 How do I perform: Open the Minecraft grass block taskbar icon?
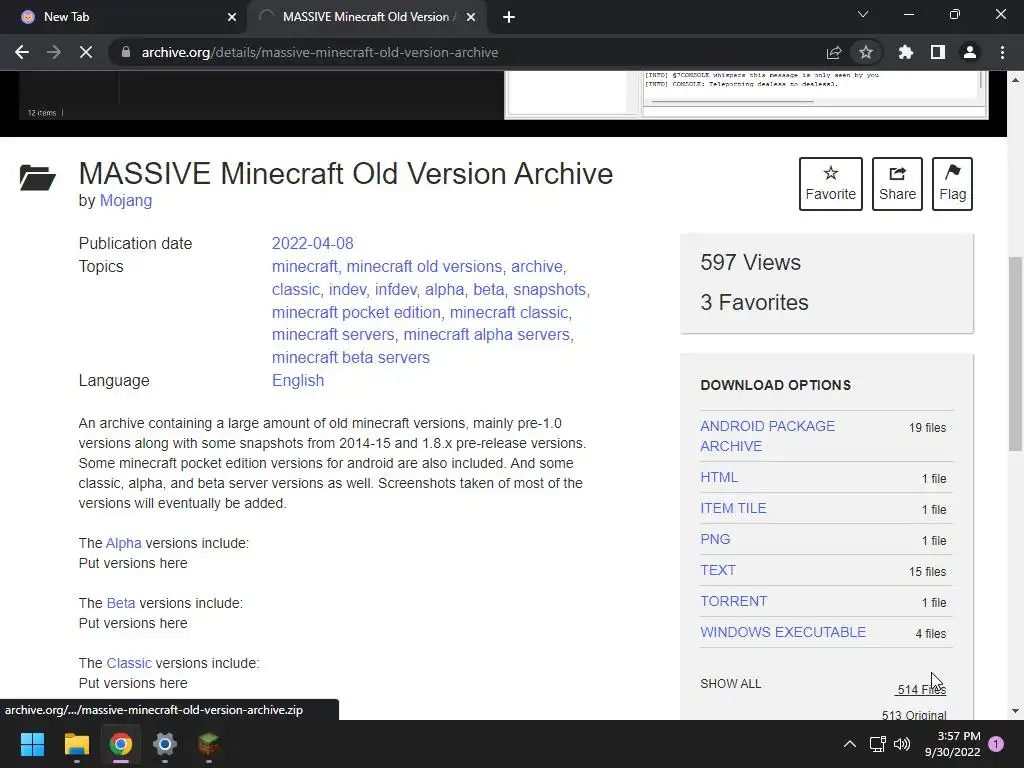click(209, 744)
